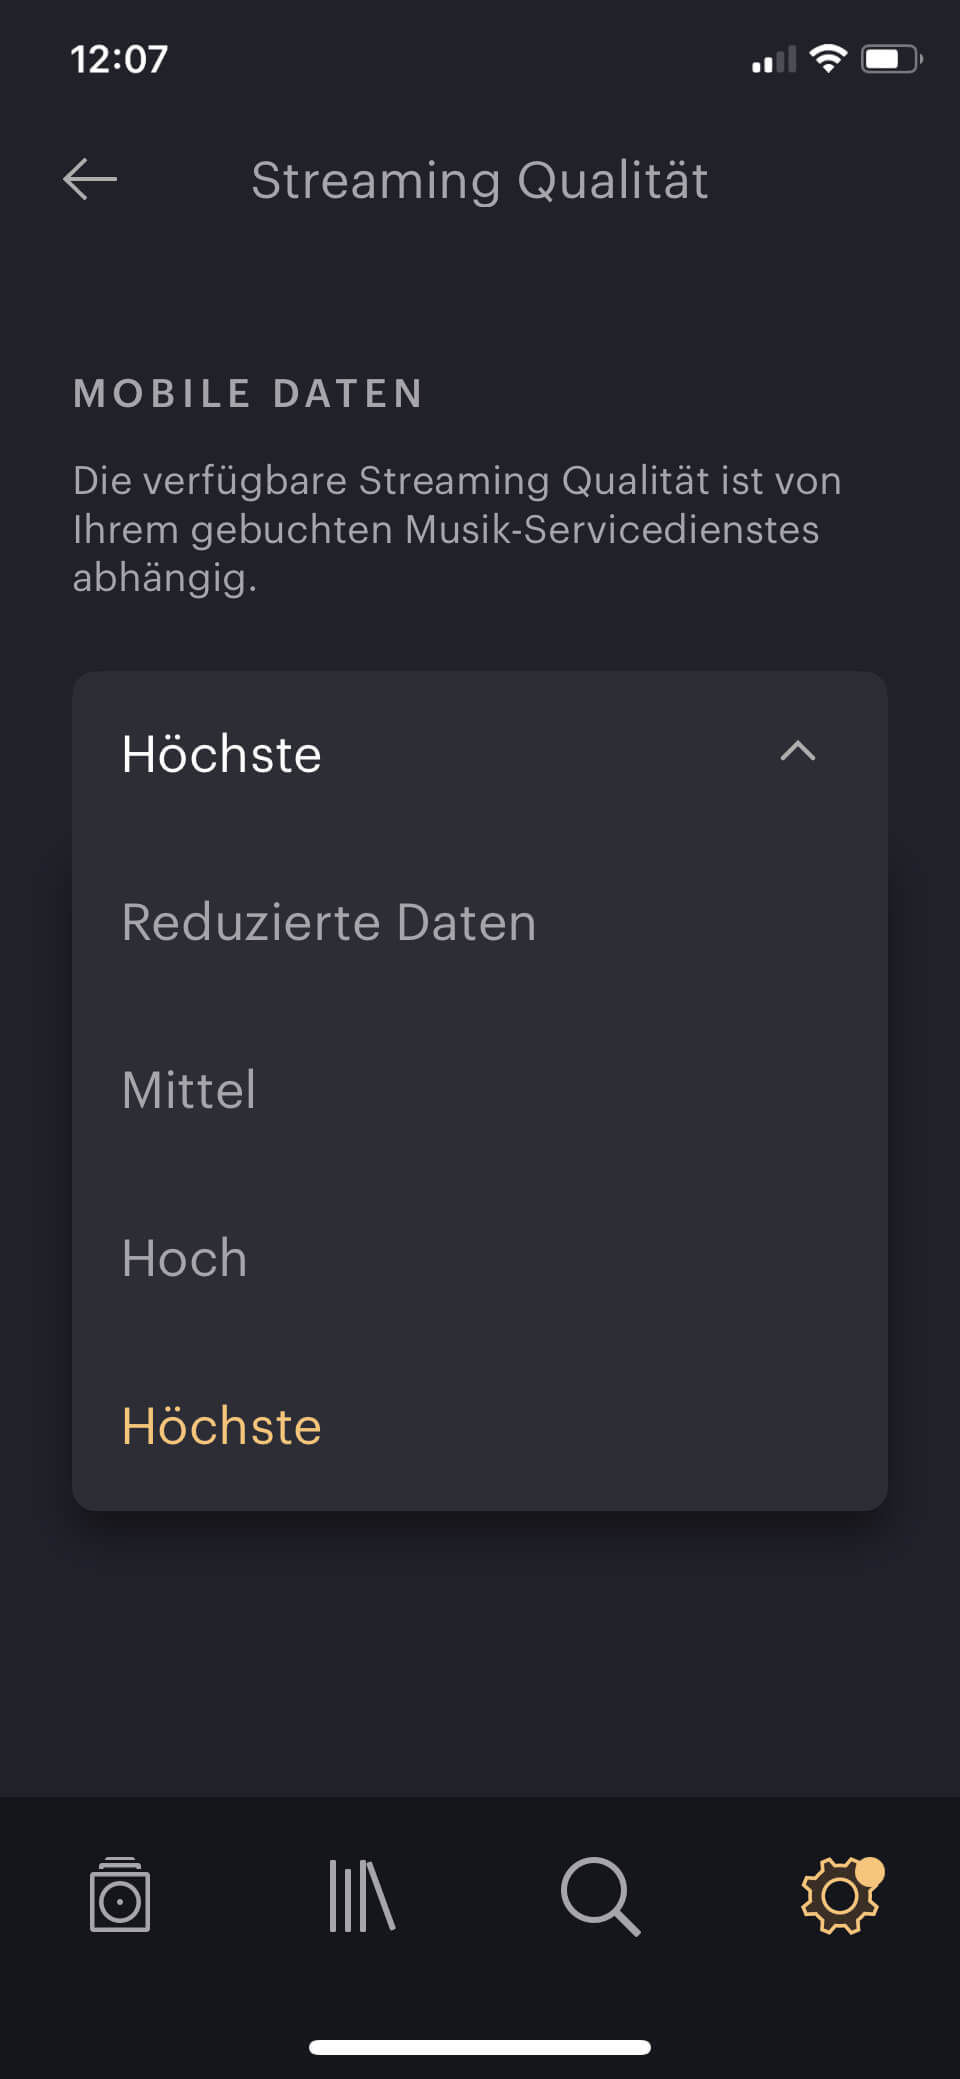This screenshot has height=2079, width=960.
Task: Tap the 12:07 clock in status bar
Action: click(x=119, y=59)
